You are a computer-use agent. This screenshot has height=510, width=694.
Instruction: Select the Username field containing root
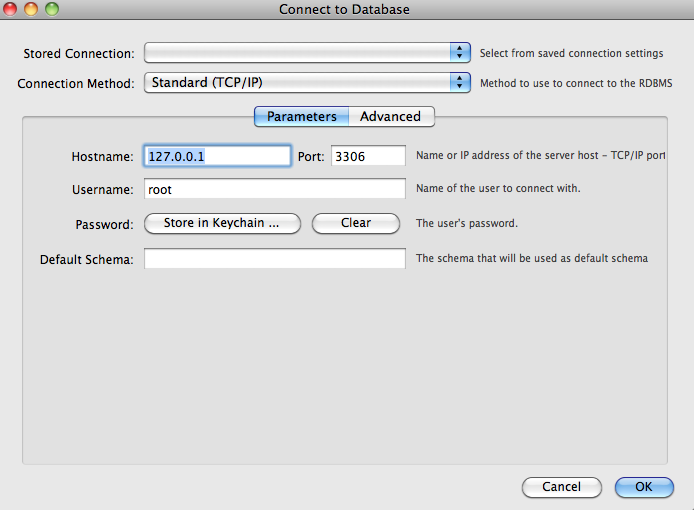point(274,189)
